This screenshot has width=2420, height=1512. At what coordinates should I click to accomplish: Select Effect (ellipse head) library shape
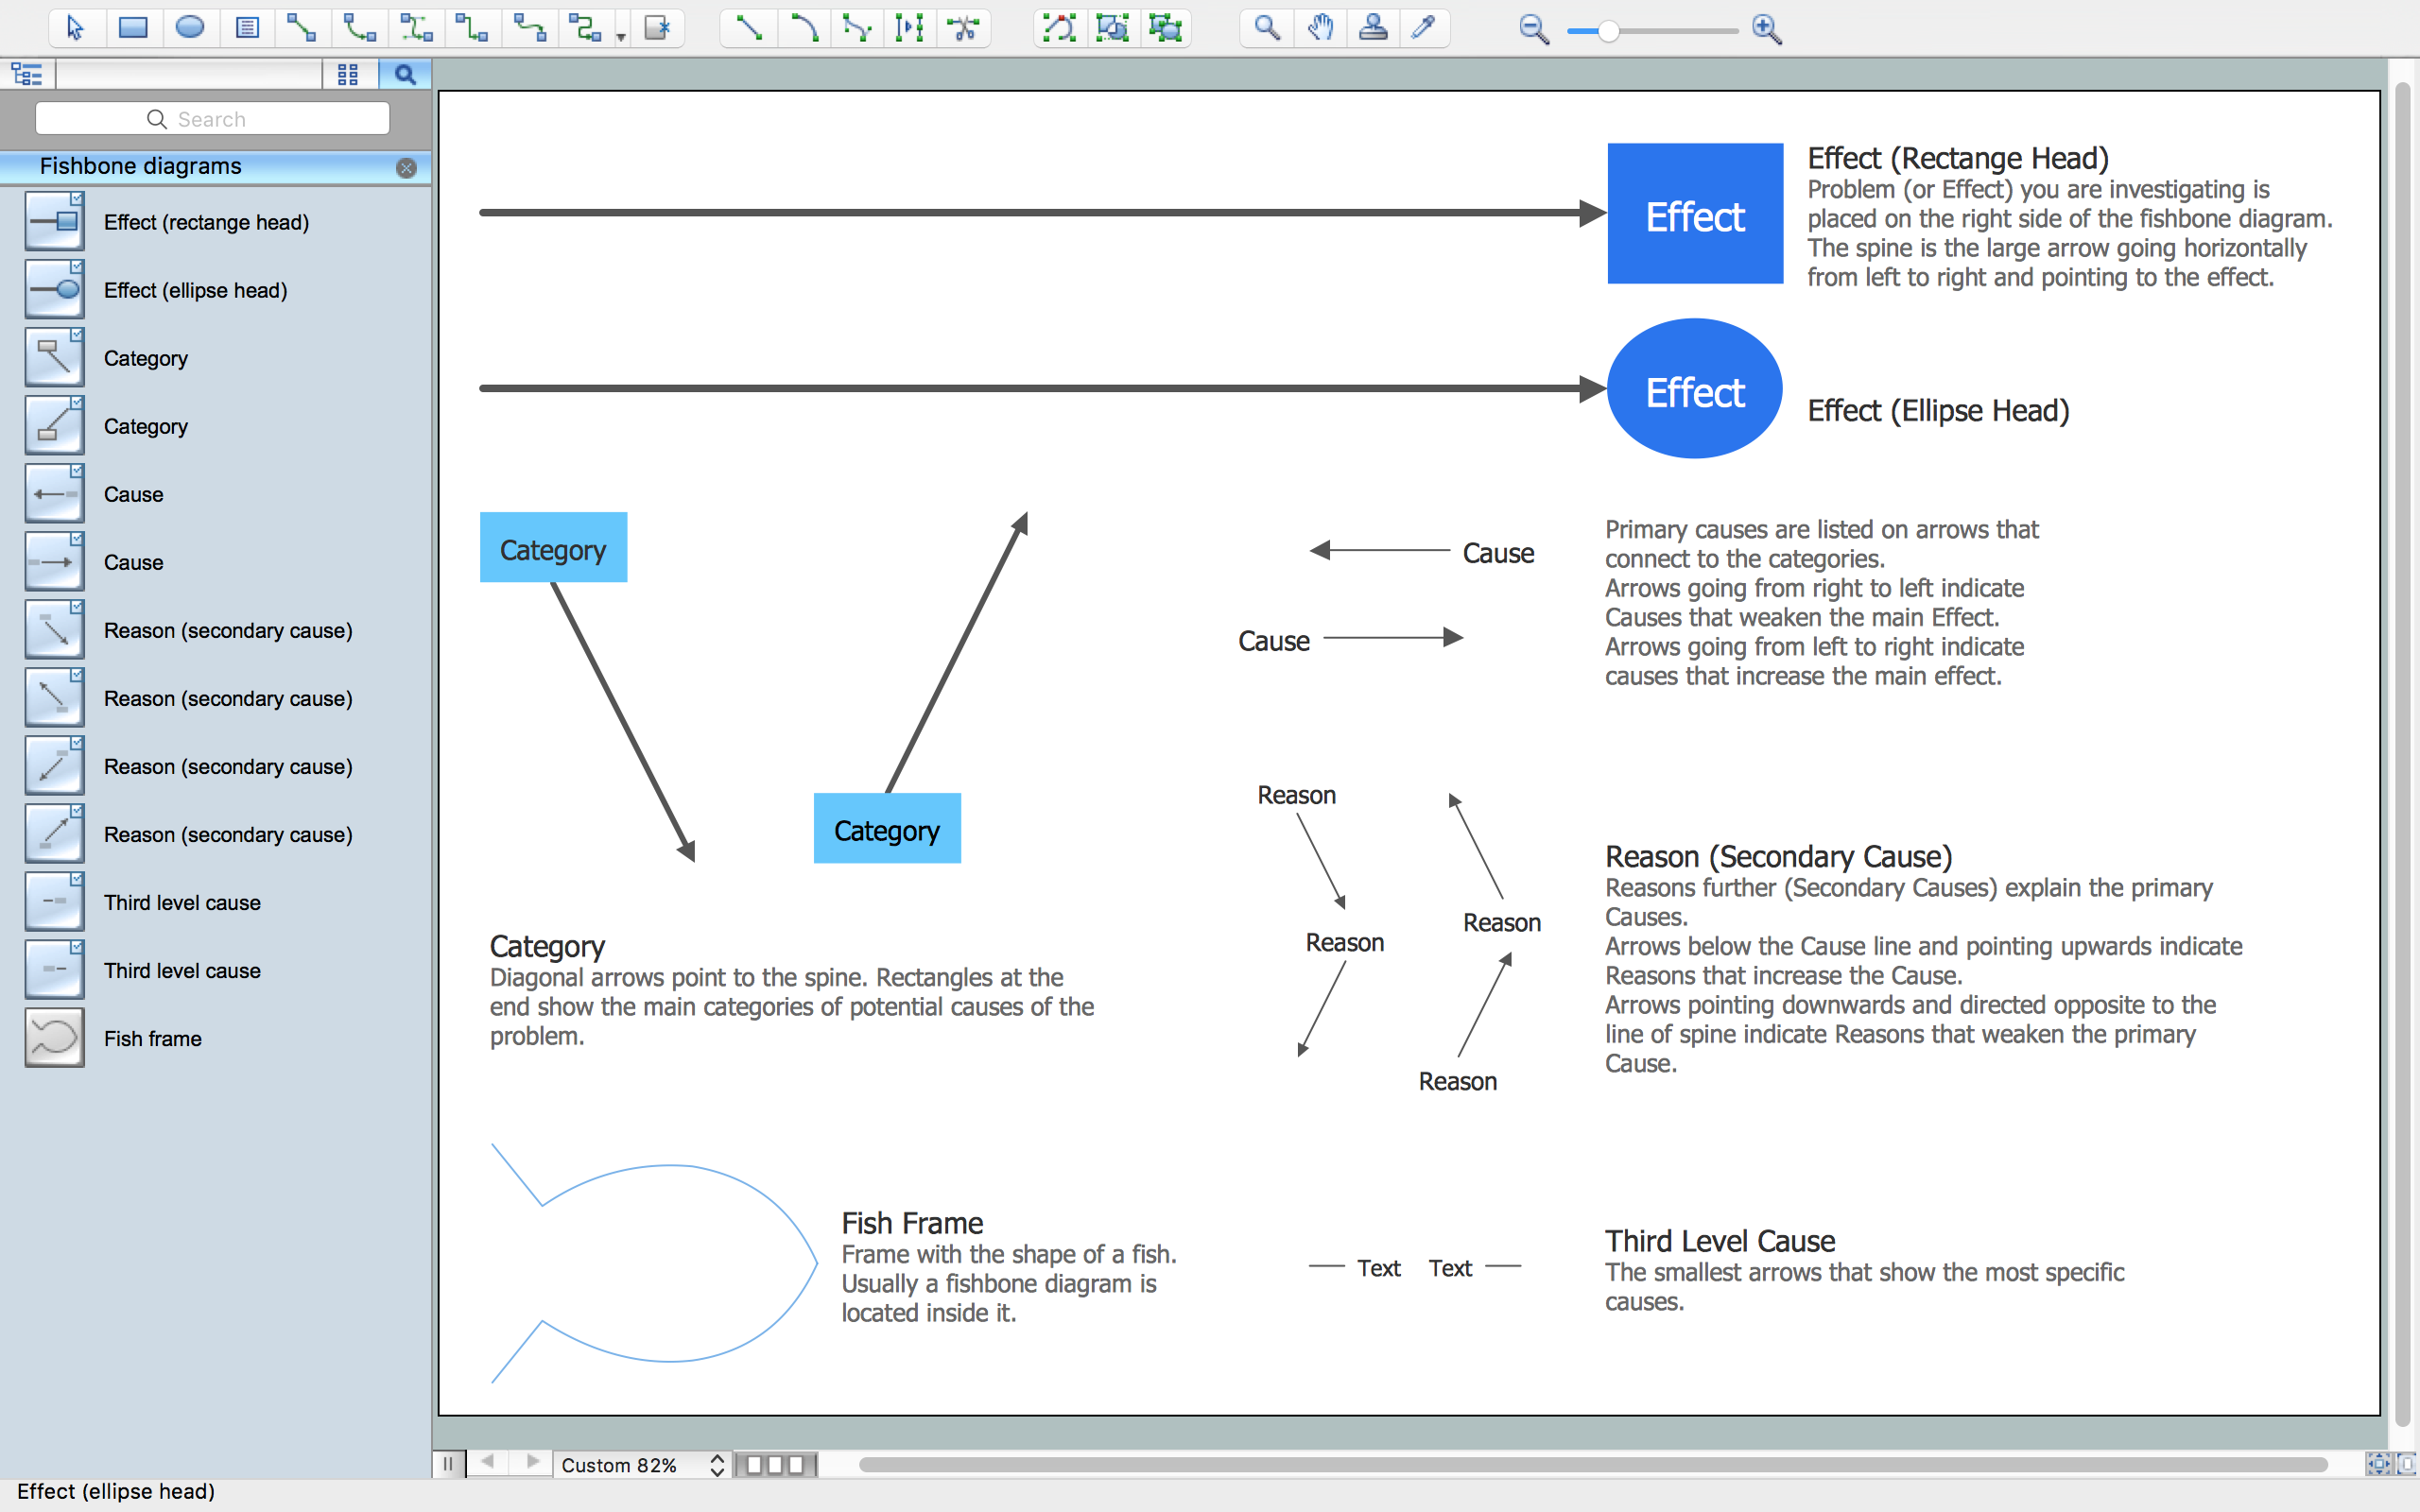(x=215, y=290)
